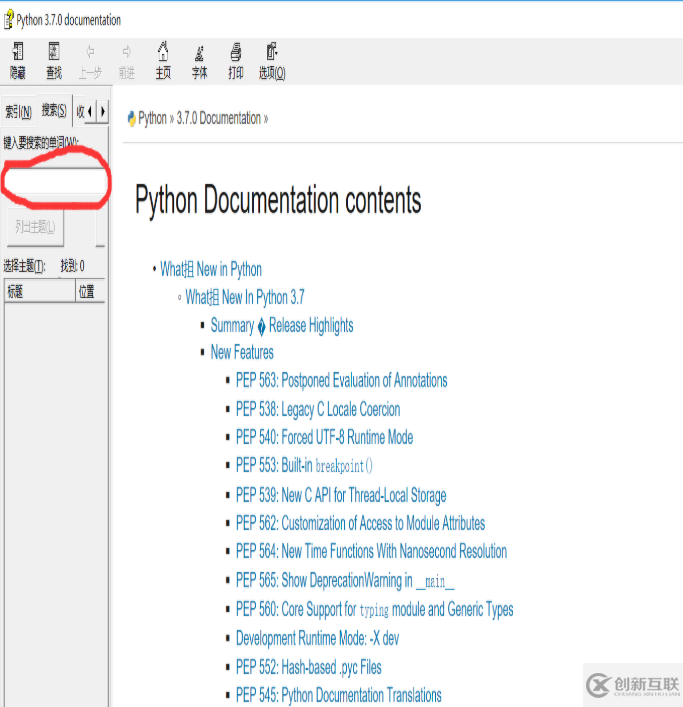683x707 pixels.
Task: Switch to the Search (搜索) tab
Action: point(54,110)
